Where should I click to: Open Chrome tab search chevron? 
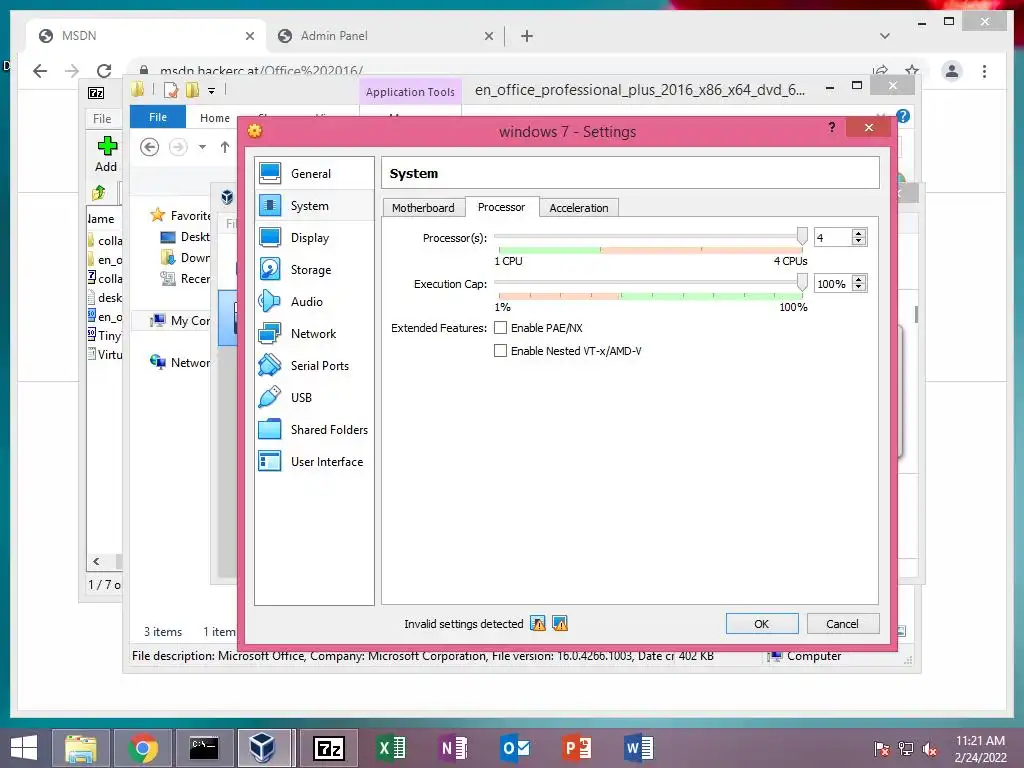[x=885, y=36]
